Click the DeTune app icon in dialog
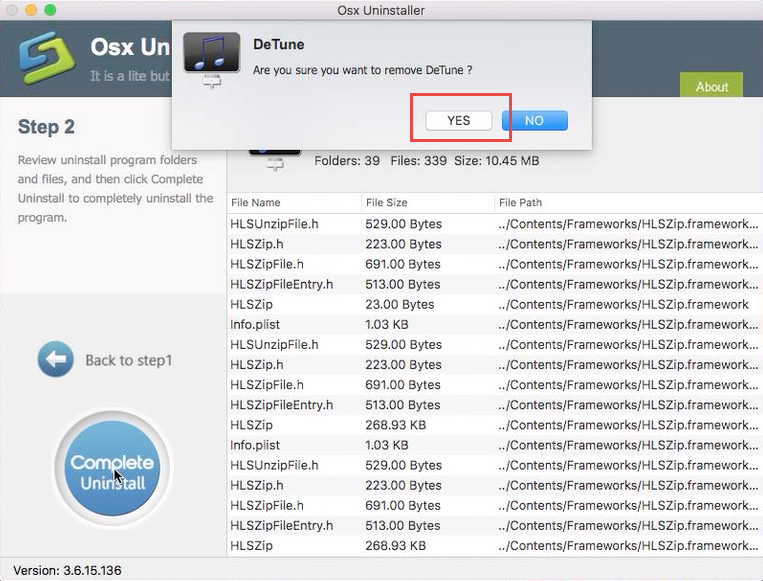The width and height of the screenshot is (763, 581). (211, 59)
